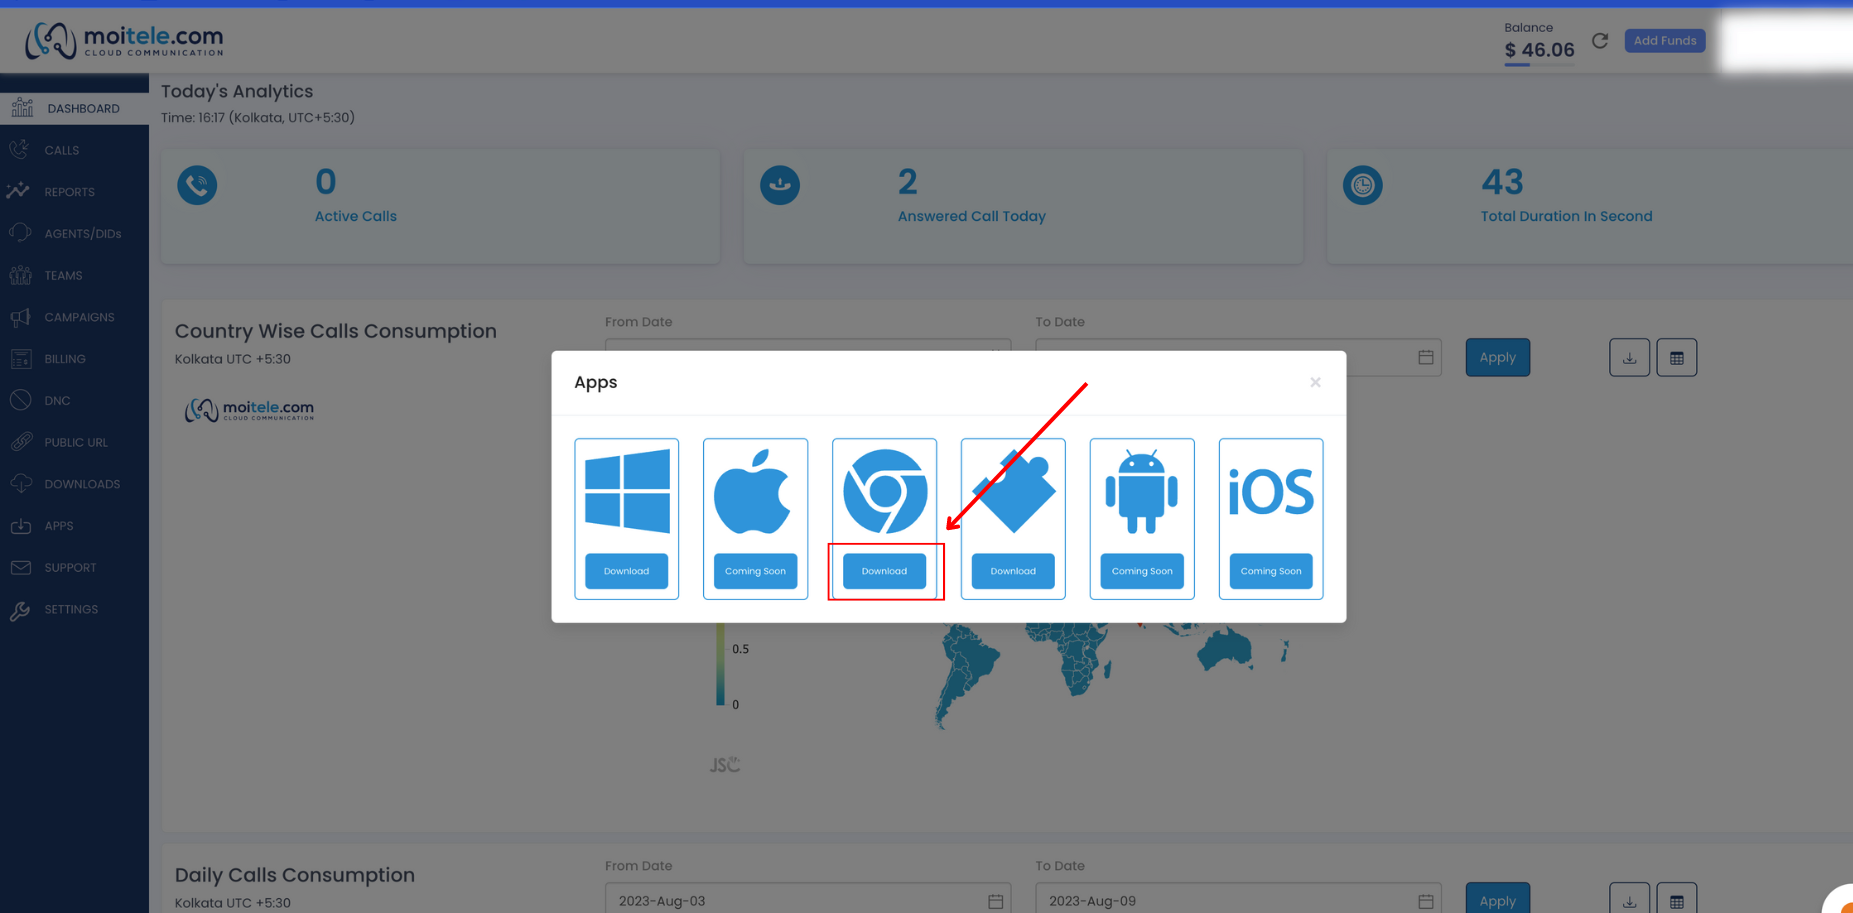1853x913 pixels.
Task: Click the Android robot app icon
Action: click(x=1142, y=491)
